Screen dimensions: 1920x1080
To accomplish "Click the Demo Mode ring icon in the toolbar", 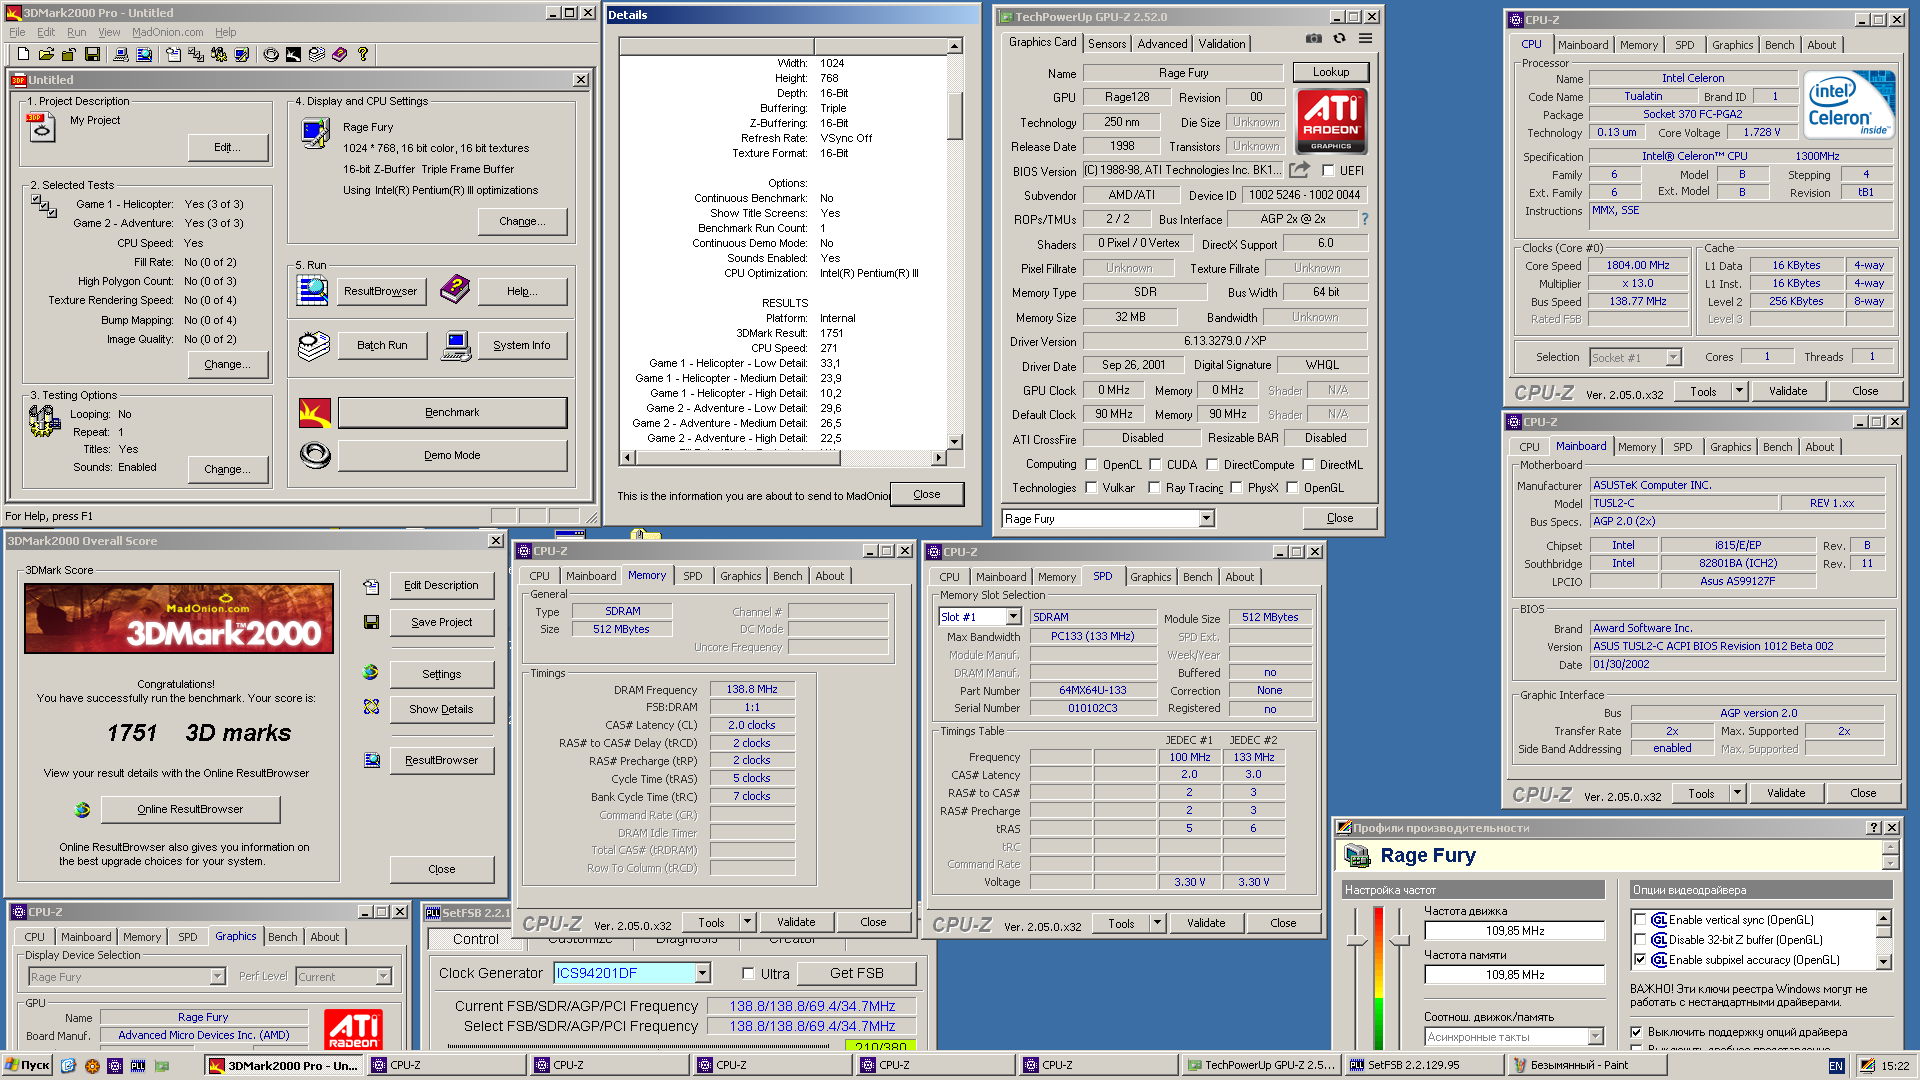I will click(271, 54).
